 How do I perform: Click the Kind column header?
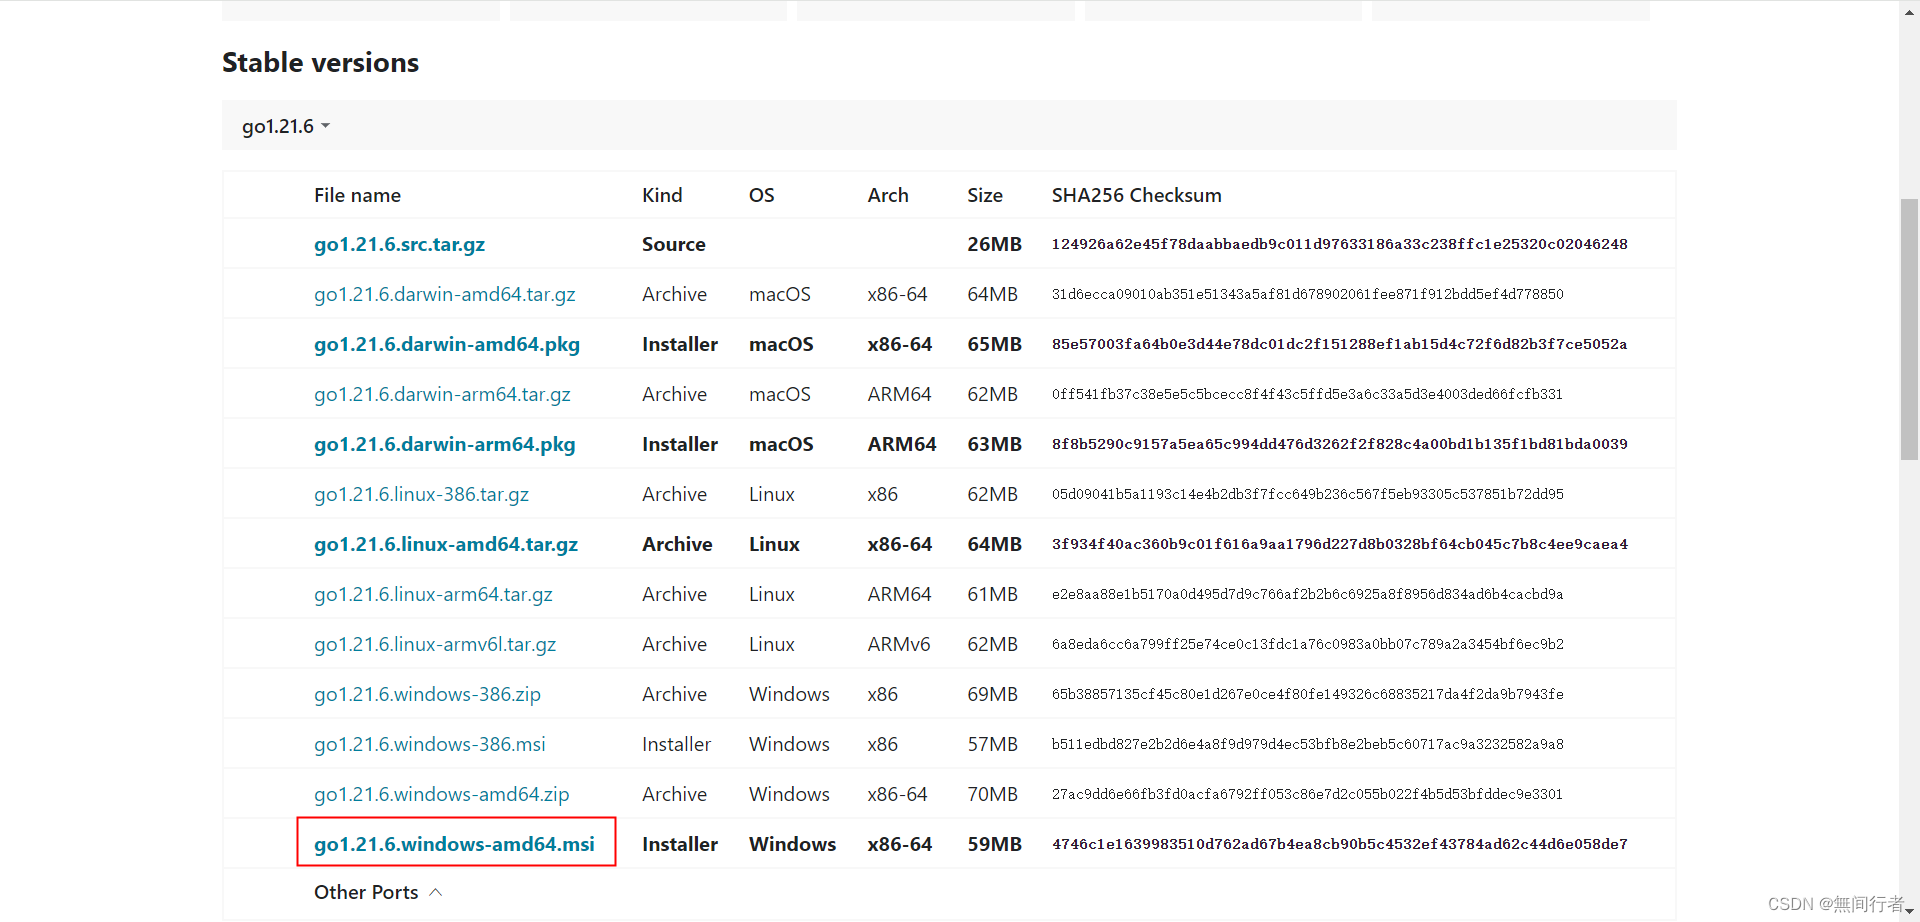[x=662, y=195]
